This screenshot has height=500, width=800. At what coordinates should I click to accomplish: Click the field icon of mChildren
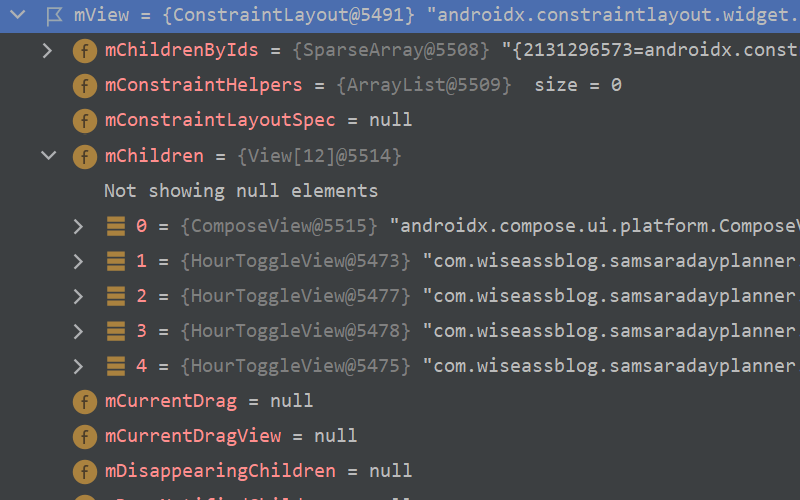click(x=85, y=156)
